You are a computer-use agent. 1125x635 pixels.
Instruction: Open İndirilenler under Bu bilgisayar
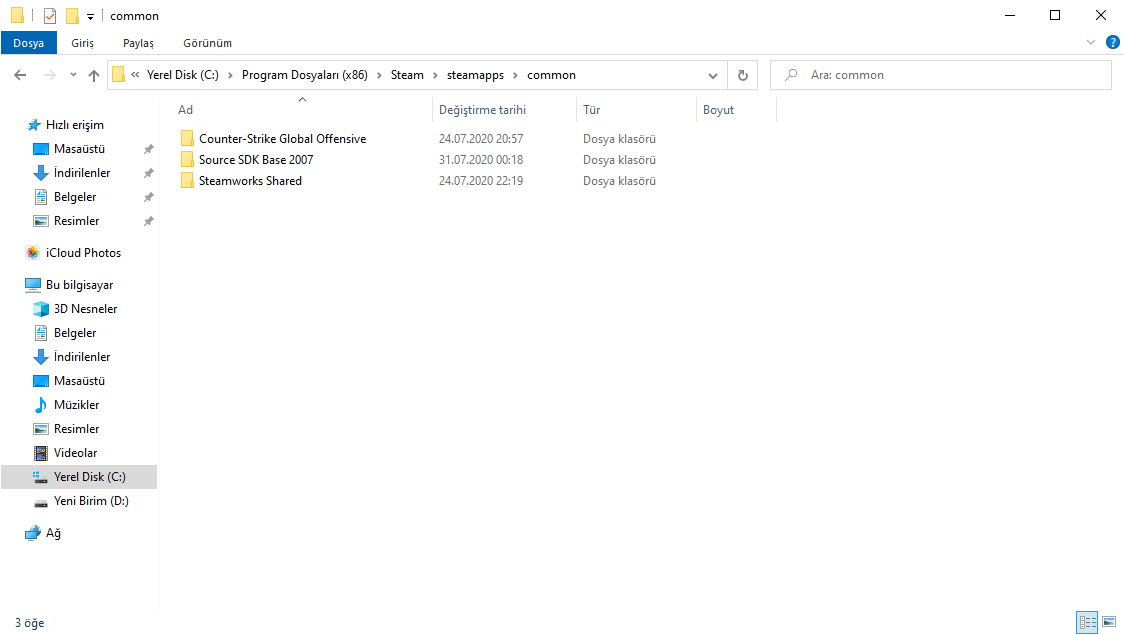point(82,357)
